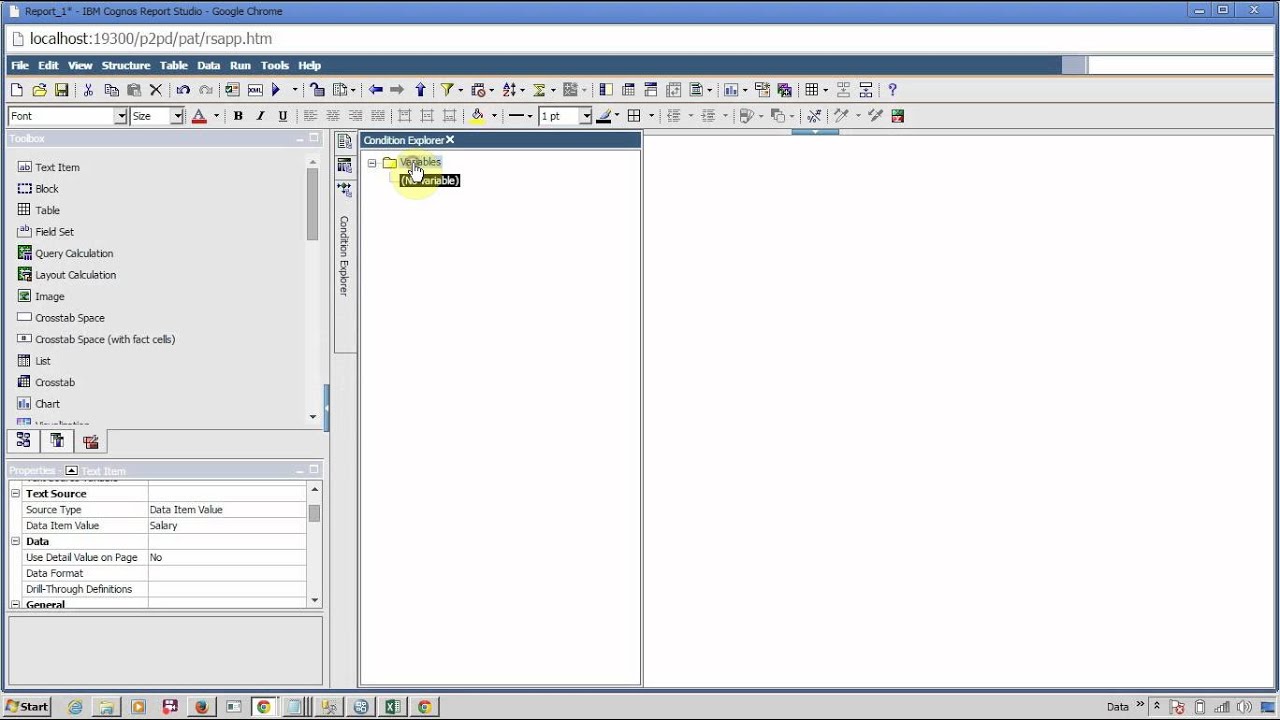Open the Font dropdown

(x=121, y=116)
